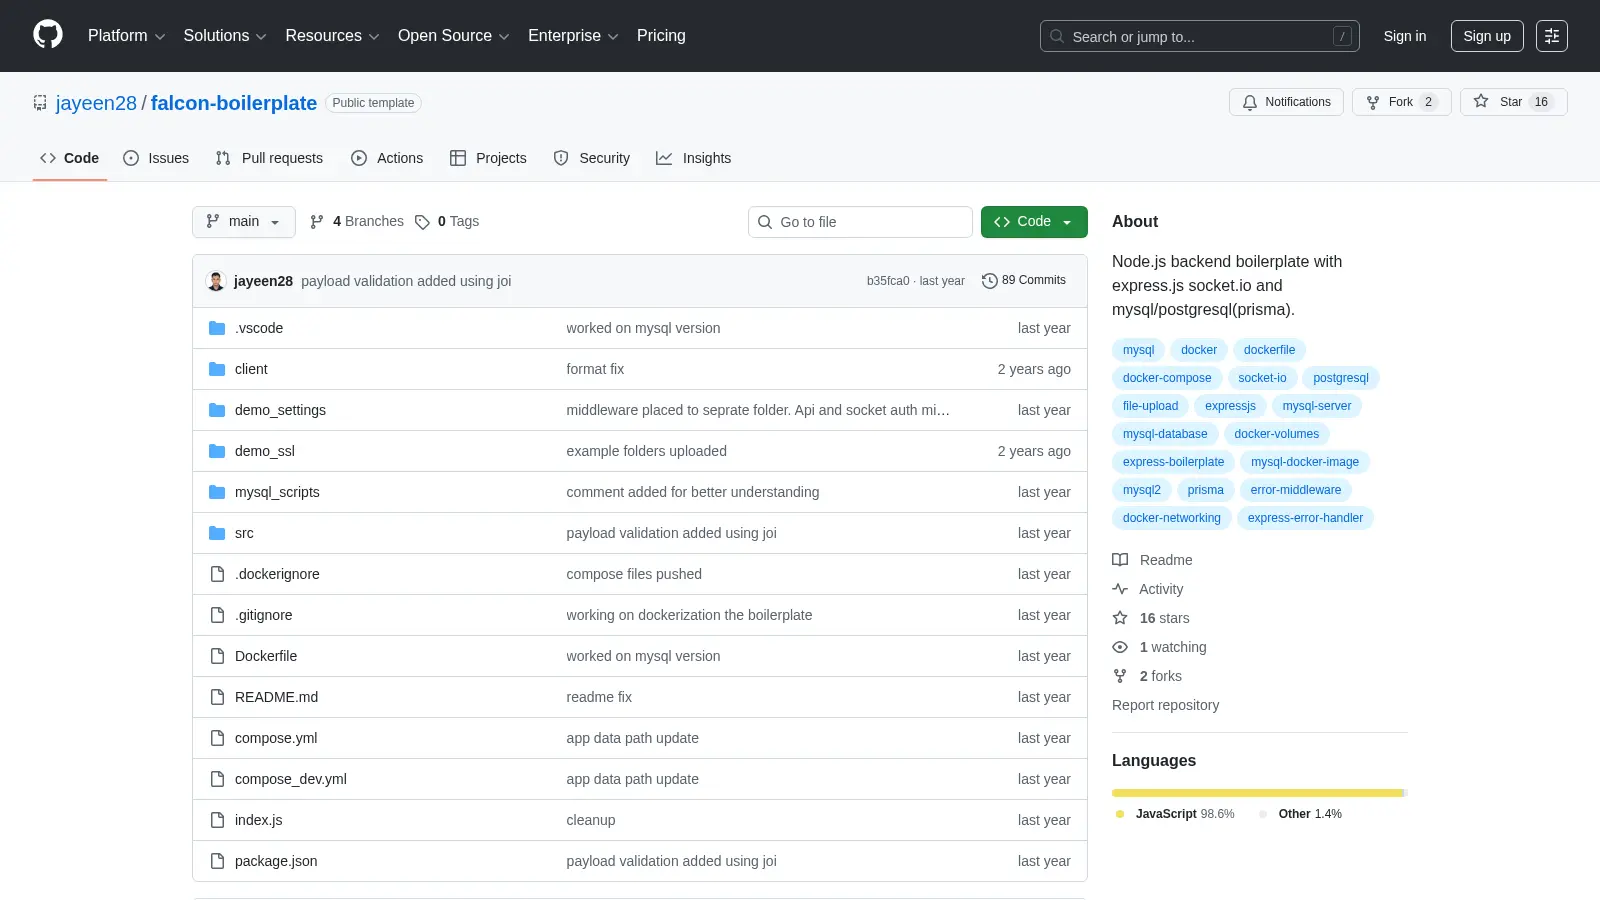View 89 Commits history

pyautogui.click(x=1024, y=281)
